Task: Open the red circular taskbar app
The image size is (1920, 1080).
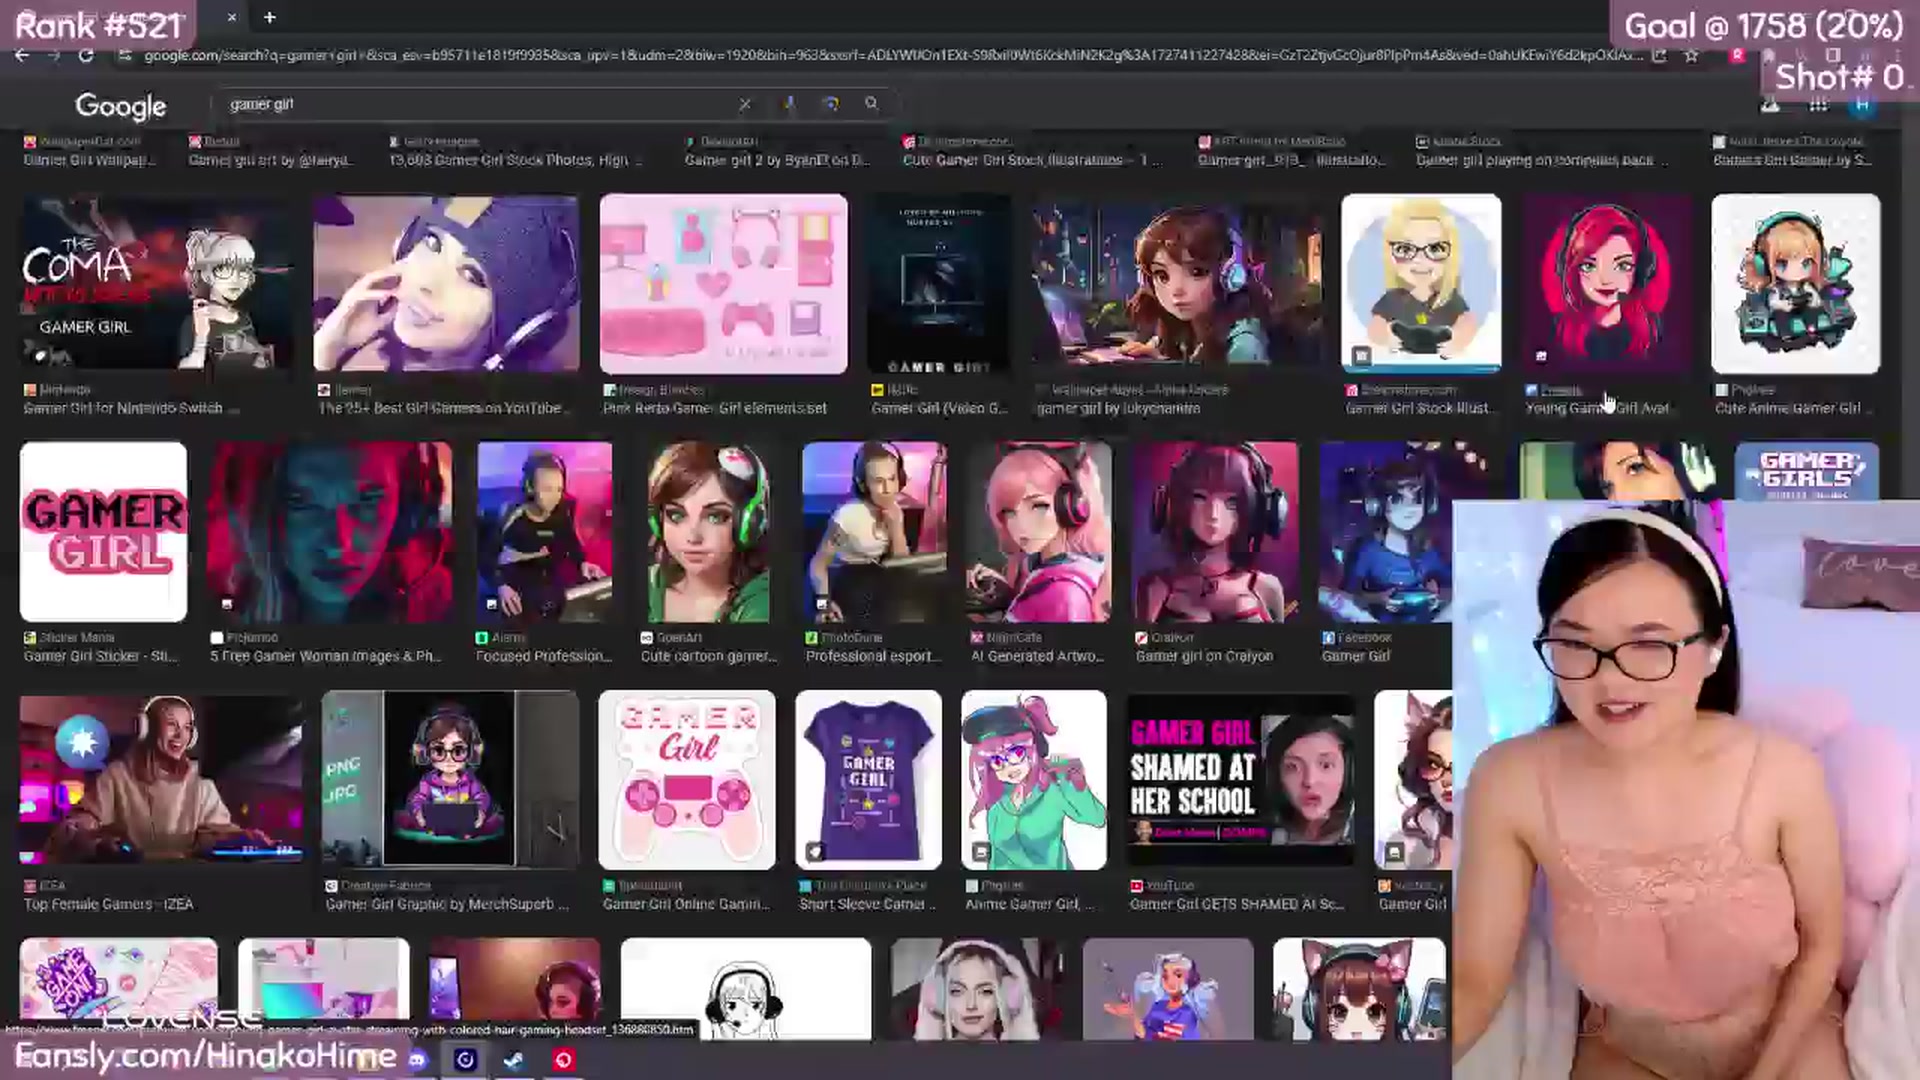Action: [x=563, y=1060]
